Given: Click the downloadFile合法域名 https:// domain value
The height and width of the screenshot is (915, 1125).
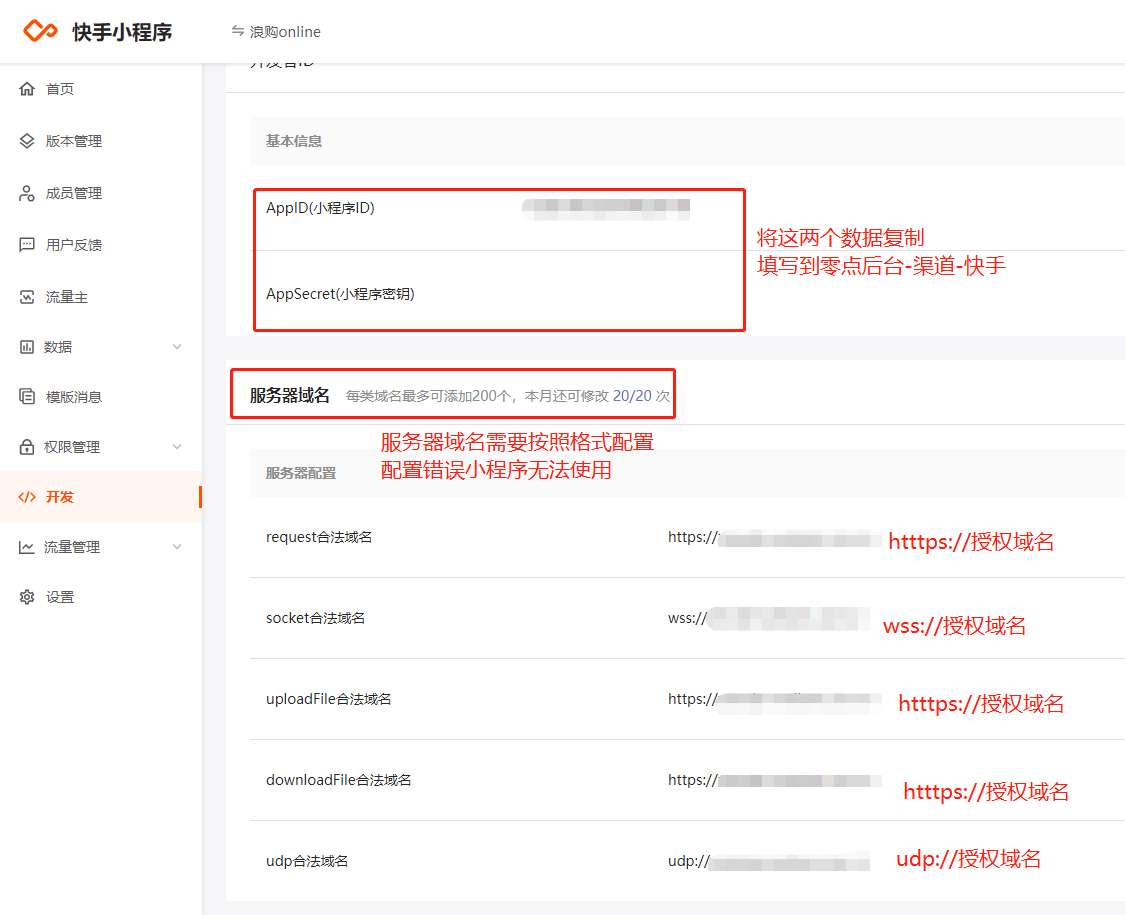Looking at the screenshot, I should coord(774,780).
